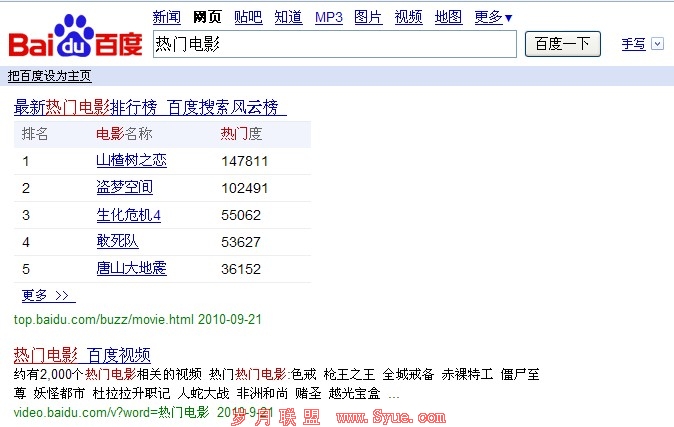
Task: Open the movie 生化危机4
Action: tap(129, 215)
